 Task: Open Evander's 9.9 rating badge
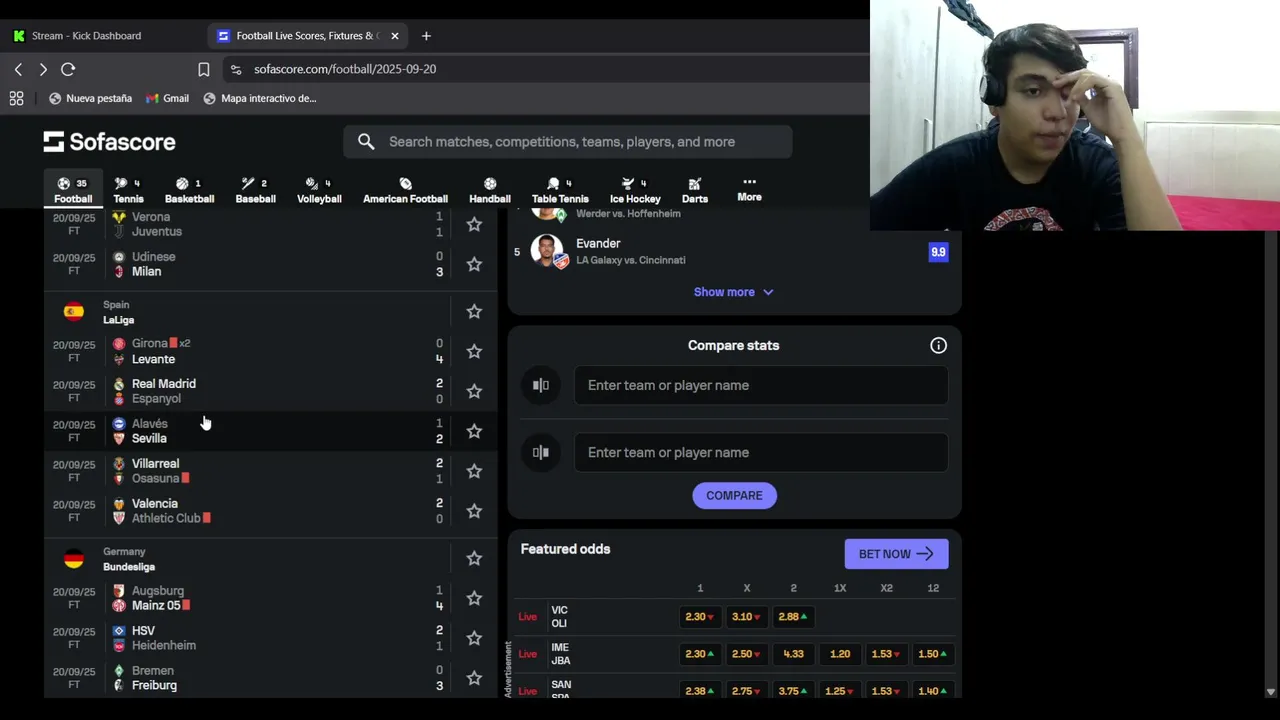point(938,252)
